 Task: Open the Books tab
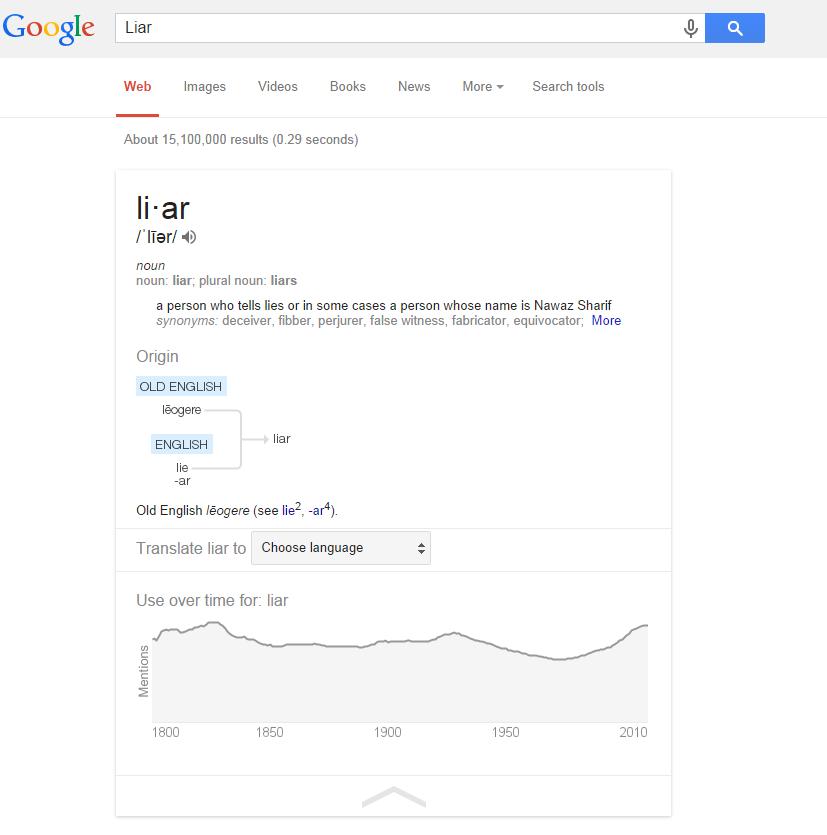[x=347, y=87]
